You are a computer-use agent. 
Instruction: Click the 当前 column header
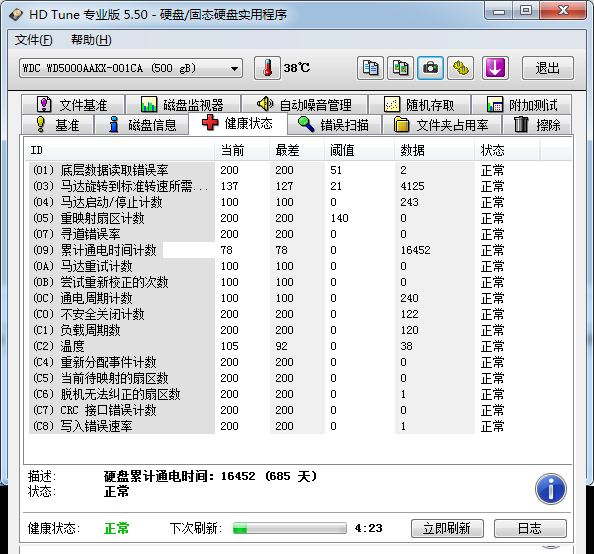point(242,150)
